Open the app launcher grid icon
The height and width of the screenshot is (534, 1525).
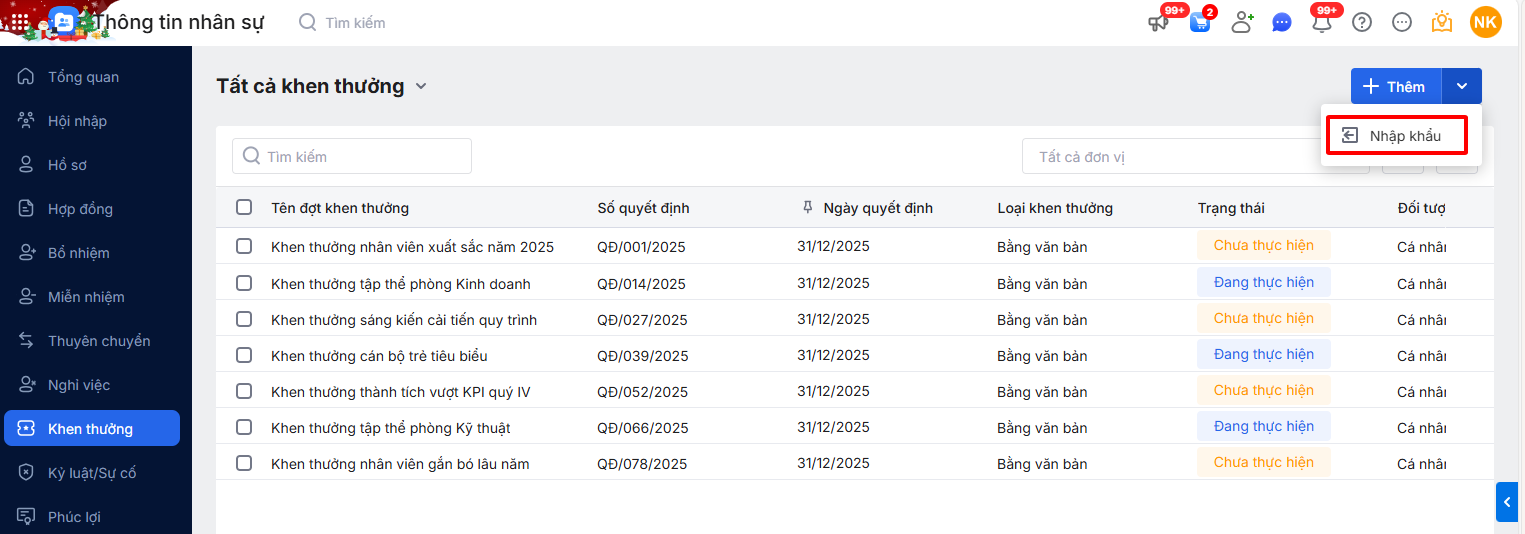coord(20,22)
